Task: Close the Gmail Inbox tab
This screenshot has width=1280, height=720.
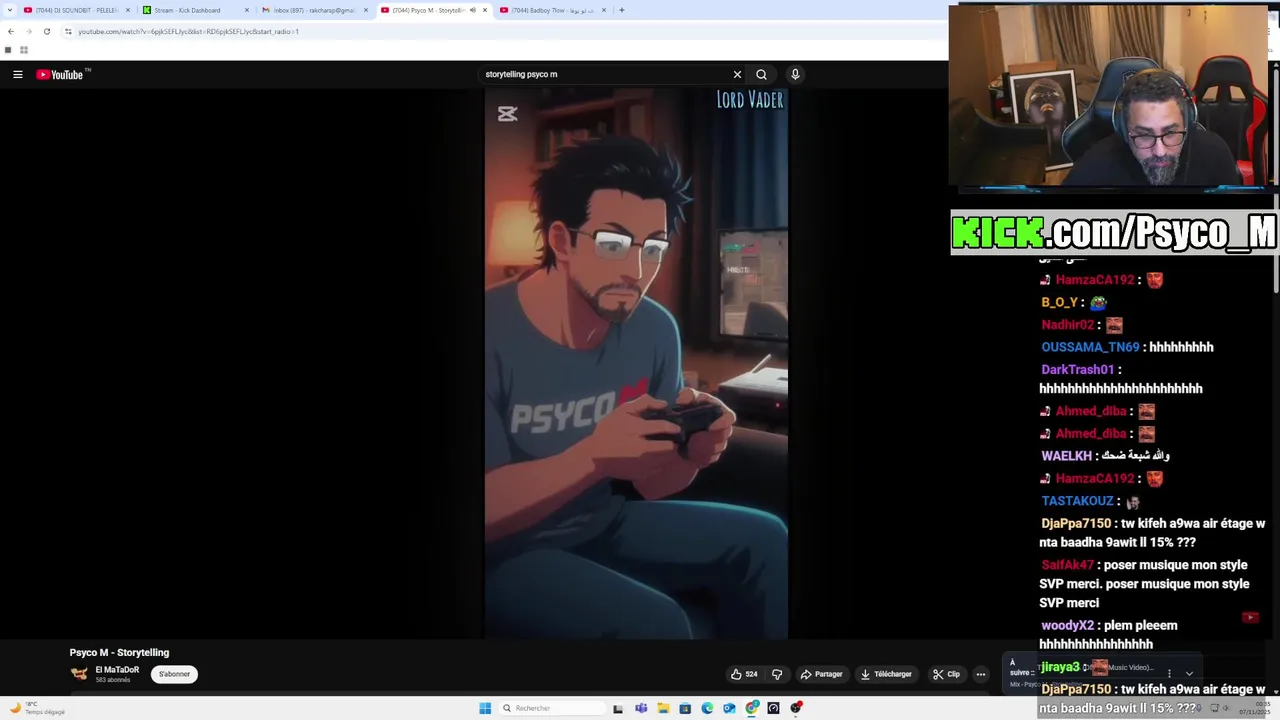Action: [366, 10]
